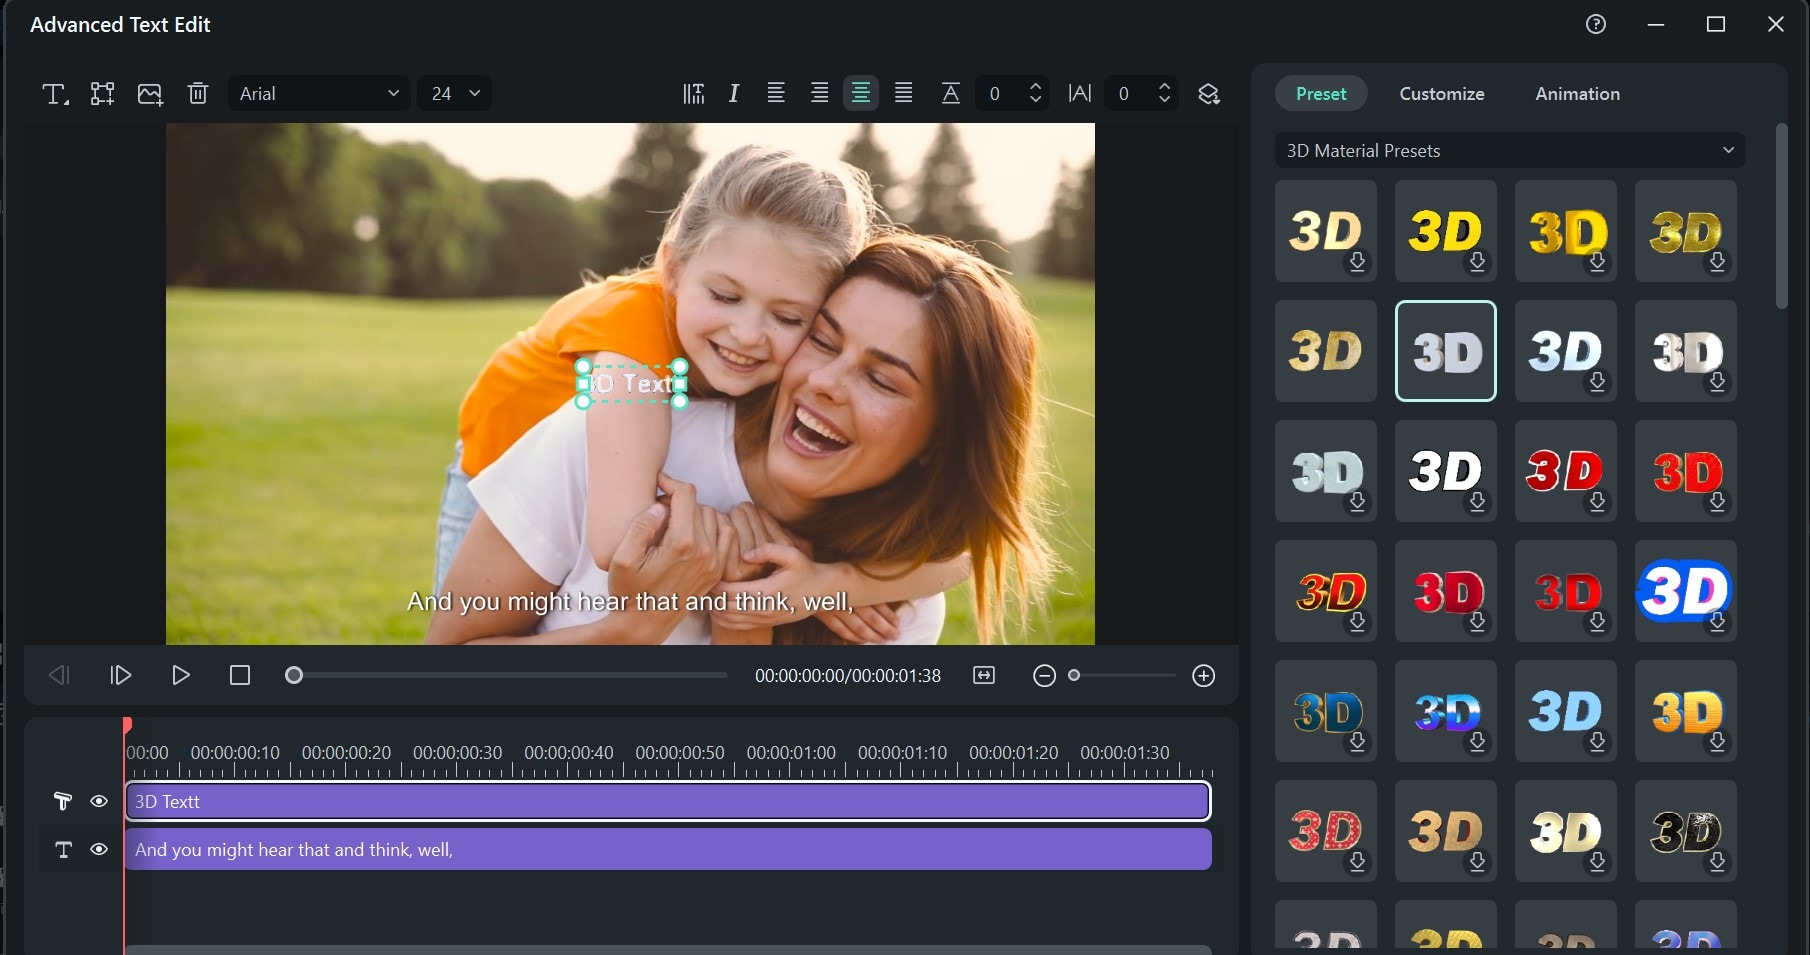This screenshot has width=1810, height=955.
Task: Switch to the Customize tab
Action: tap(1442, 94)
